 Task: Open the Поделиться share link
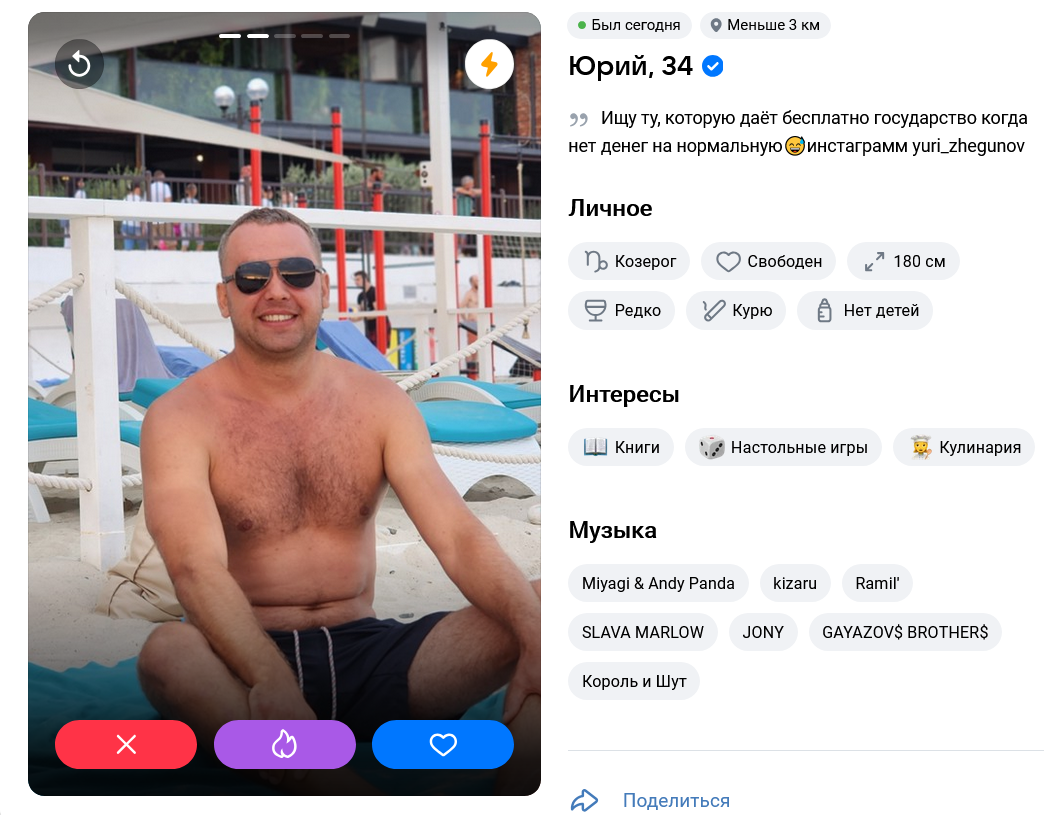[676, 800]
